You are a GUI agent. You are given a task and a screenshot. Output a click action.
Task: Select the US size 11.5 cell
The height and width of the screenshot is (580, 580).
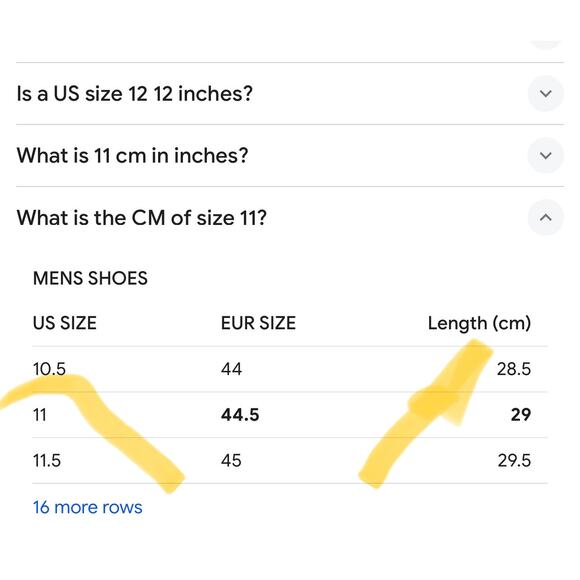47,461
